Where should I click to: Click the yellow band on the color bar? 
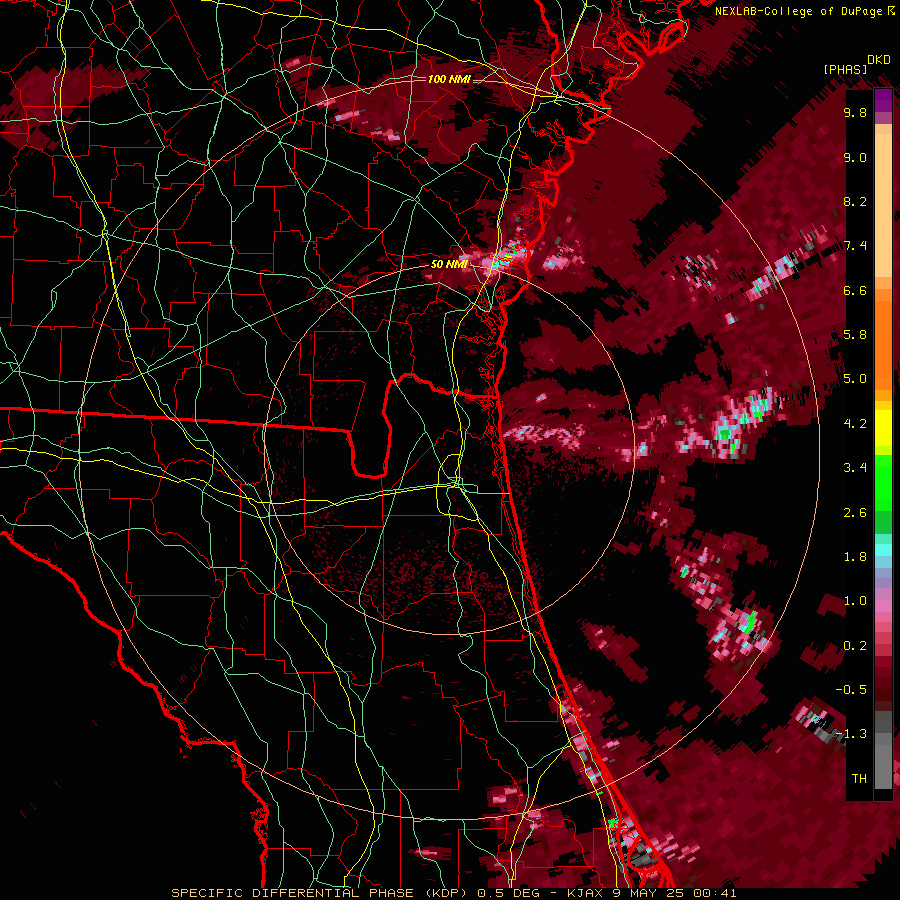coord(883,428)
